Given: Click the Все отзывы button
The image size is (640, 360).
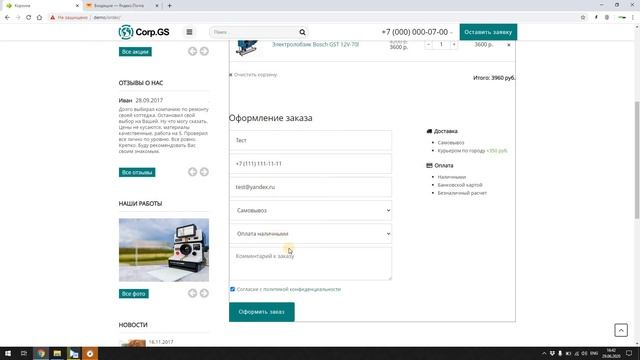Looking at the screenshot, I should click(137, 172).
